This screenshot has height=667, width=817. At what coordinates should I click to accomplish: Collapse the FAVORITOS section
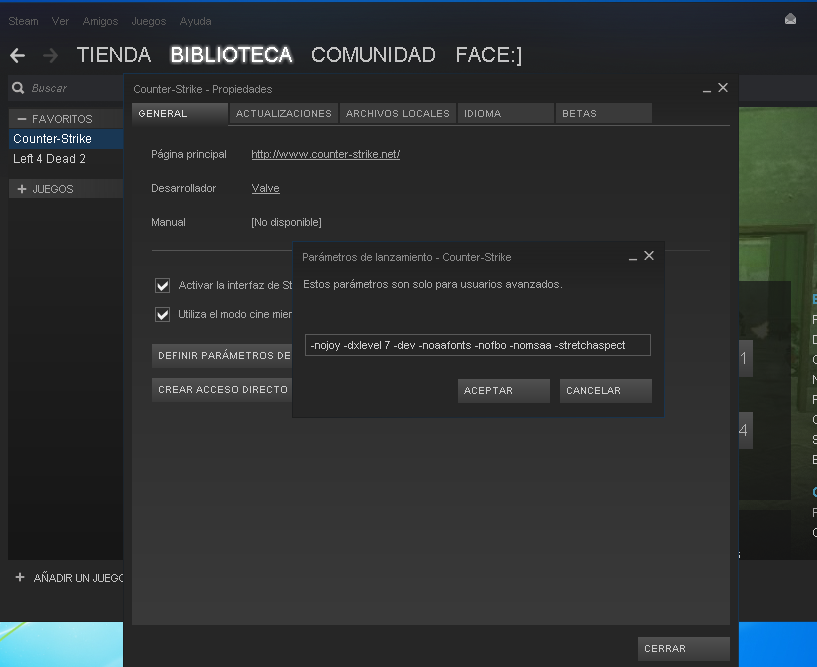(x=22, y=119)
